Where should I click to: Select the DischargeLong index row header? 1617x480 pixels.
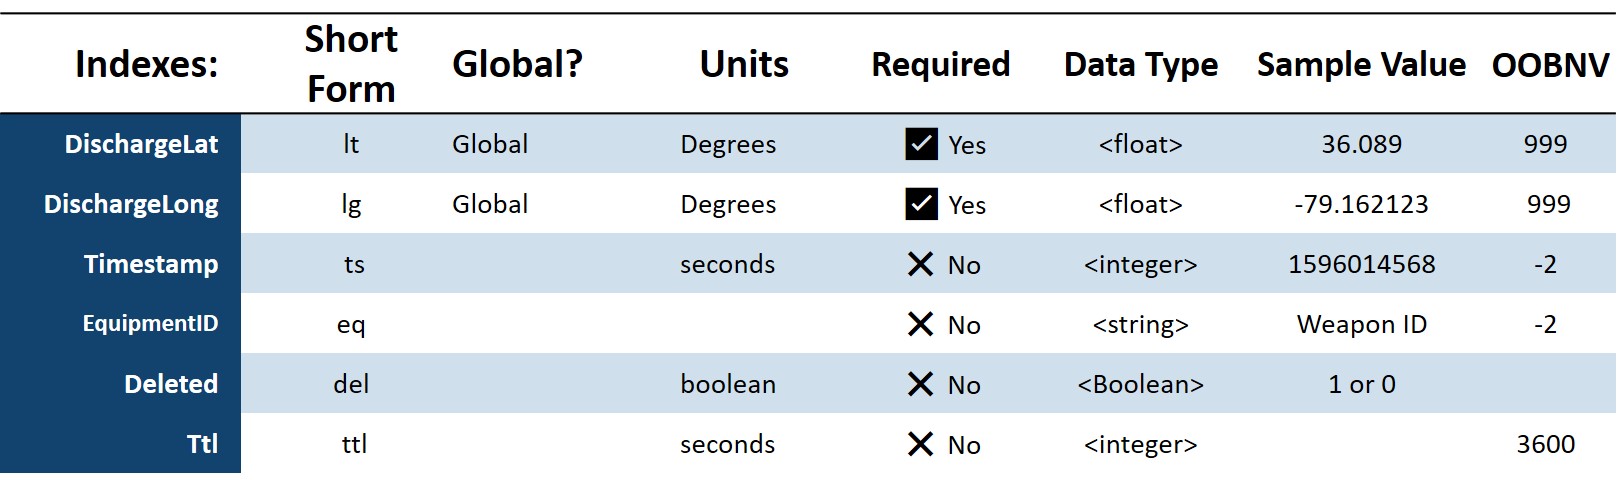(x=131, y=204)
